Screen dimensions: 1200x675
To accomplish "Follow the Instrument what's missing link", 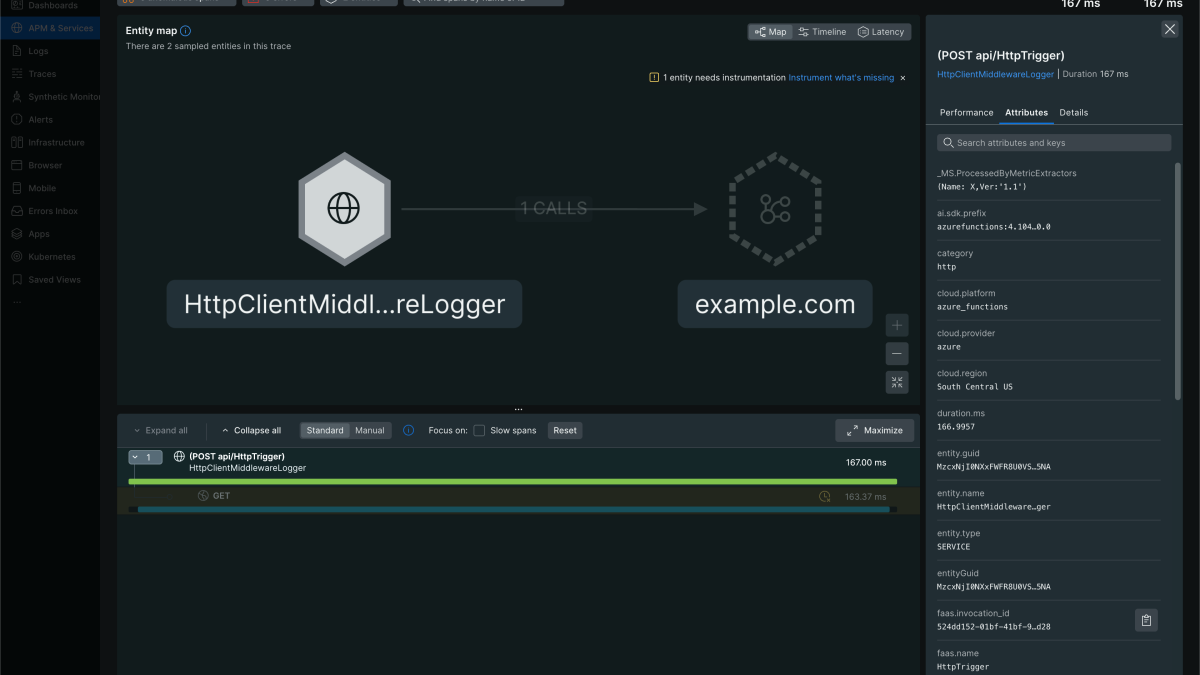I will point(841,78).
